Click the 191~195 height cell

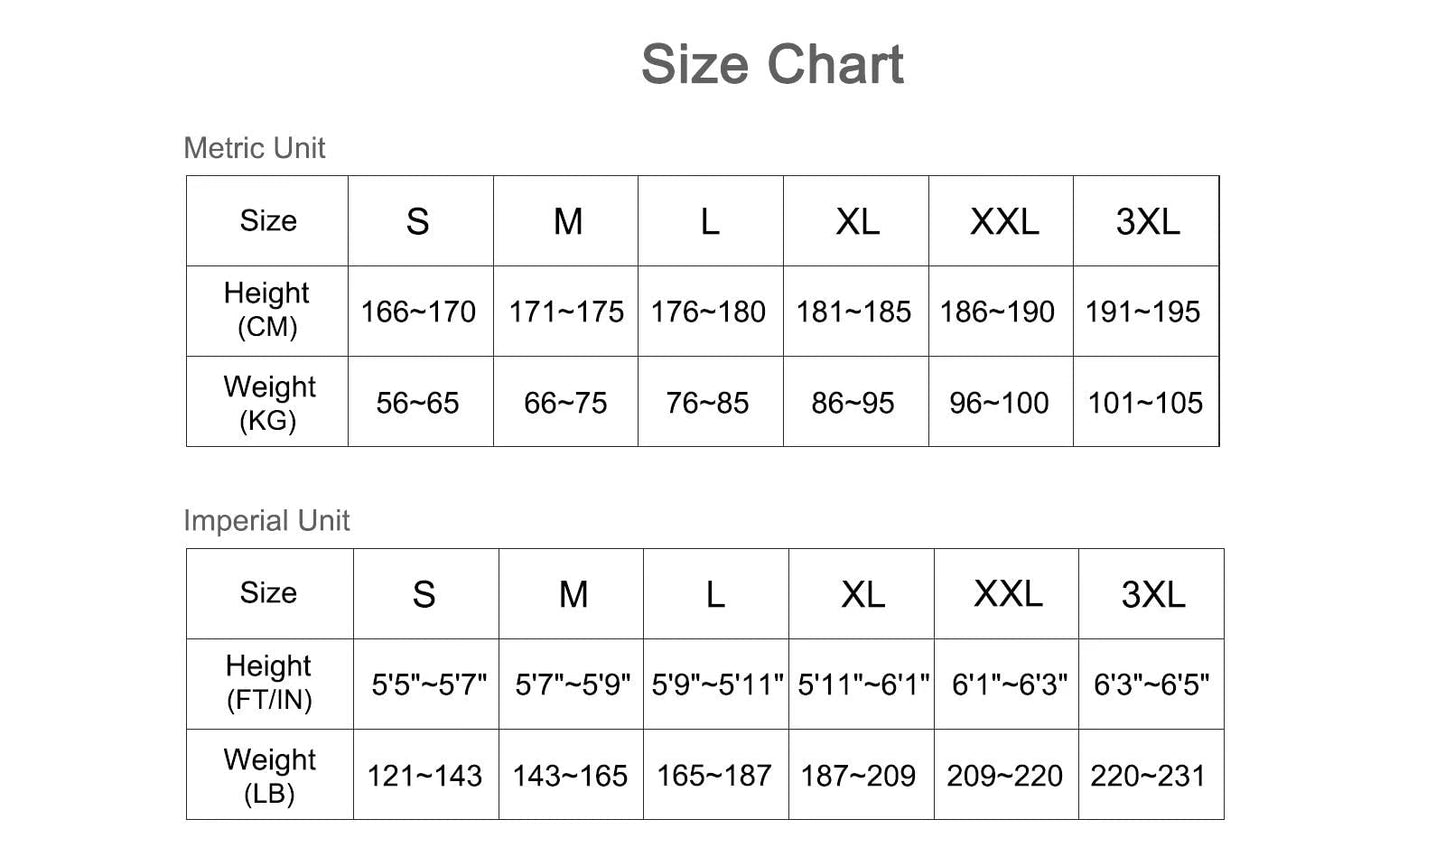tap(1143, 312)
